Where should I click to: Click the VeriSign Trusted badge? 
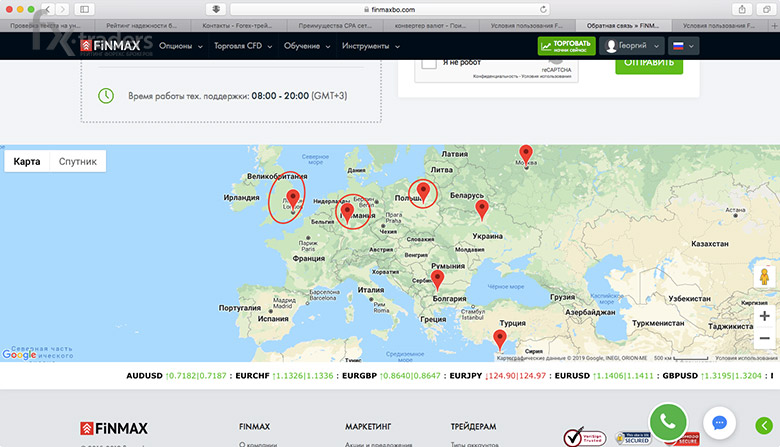(x=584, y=437)
